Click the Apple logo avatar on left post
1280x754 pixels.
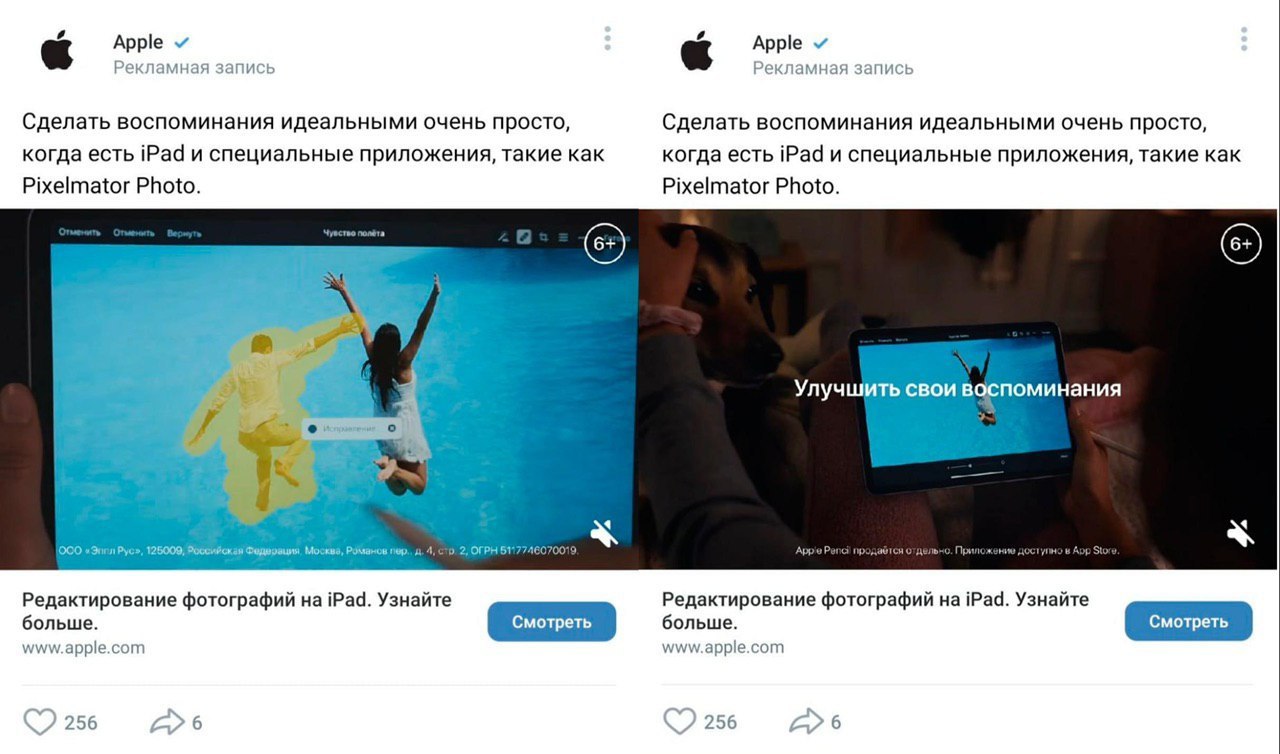pos(57,51)
